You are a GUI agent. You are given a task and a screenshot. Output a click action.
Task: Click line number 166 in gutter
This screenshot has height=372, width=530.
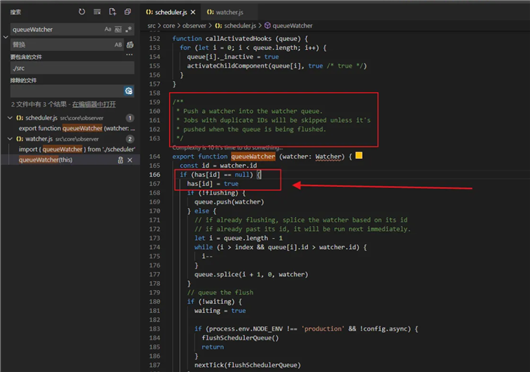(x=155, y=175)
